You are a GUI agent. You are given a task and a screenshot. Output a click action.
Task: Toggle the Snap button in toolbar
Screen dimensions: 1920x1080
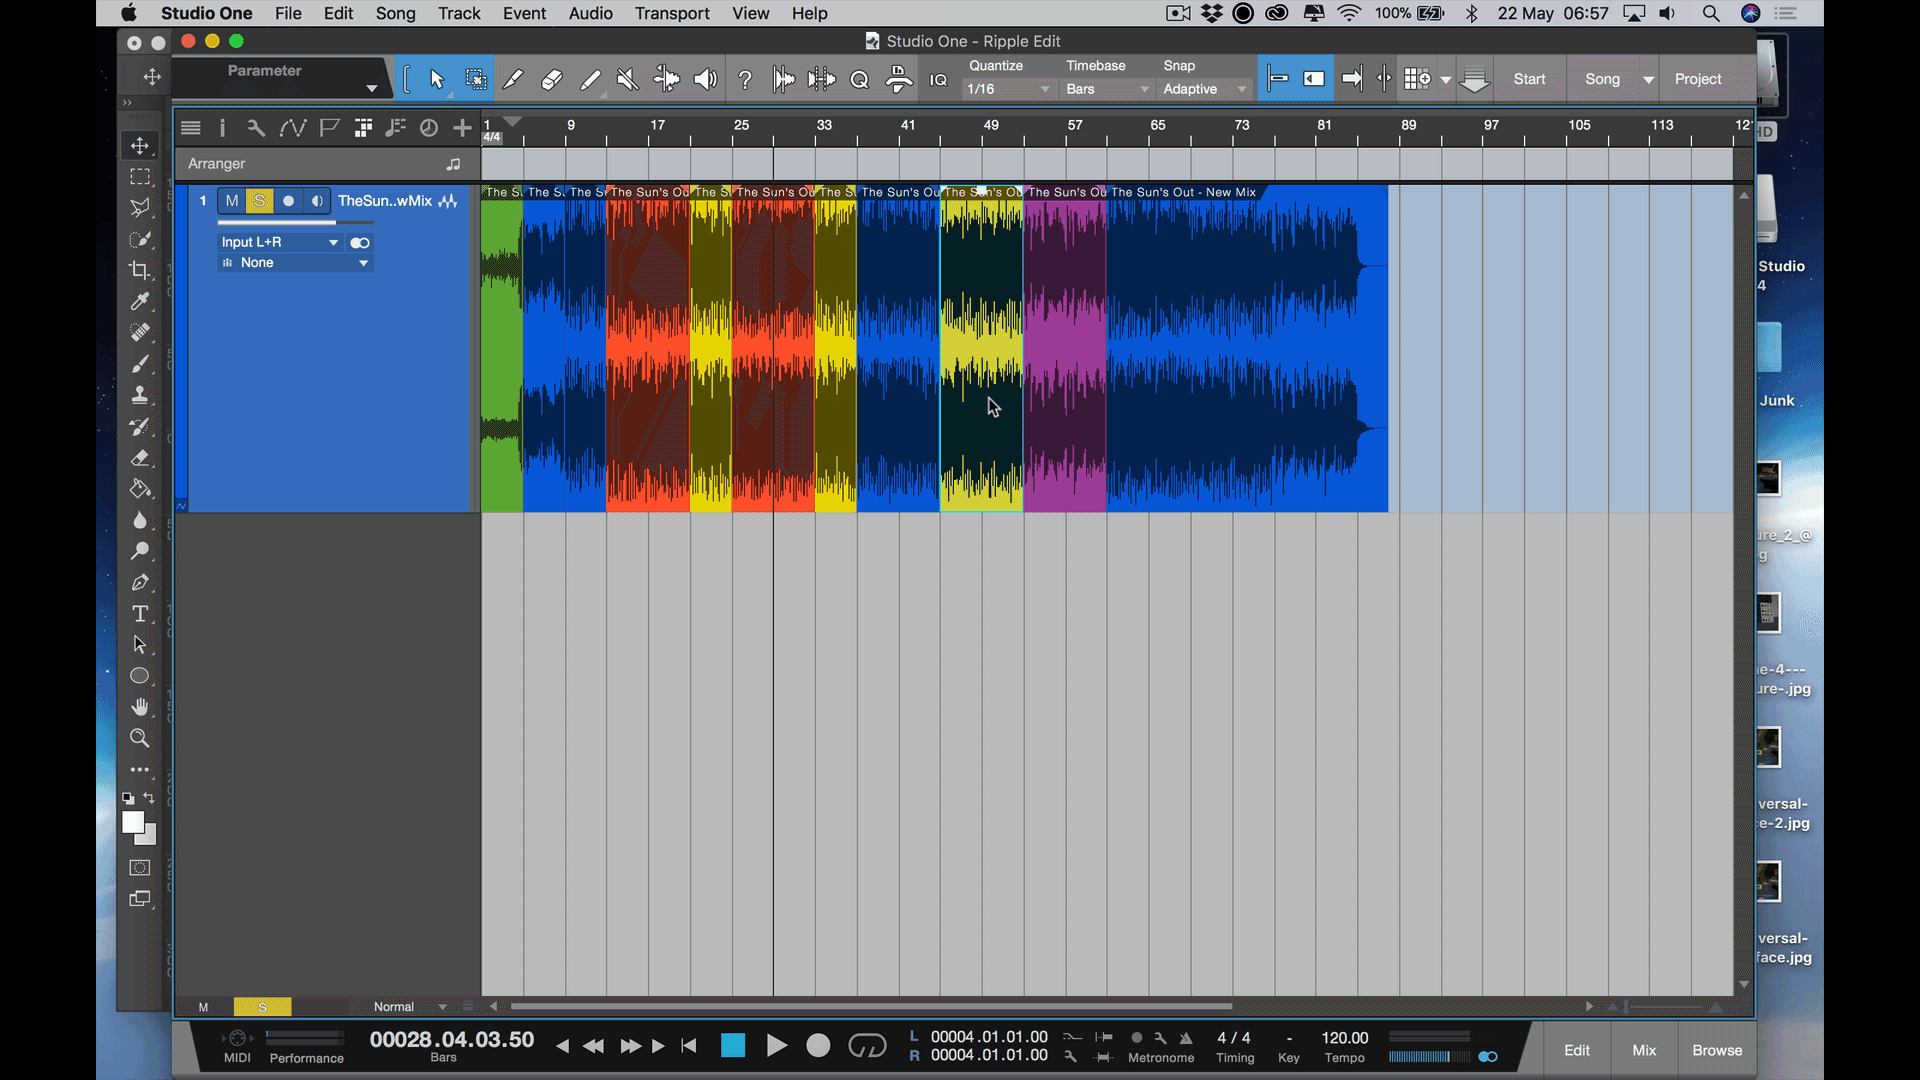coord(1277,79)
